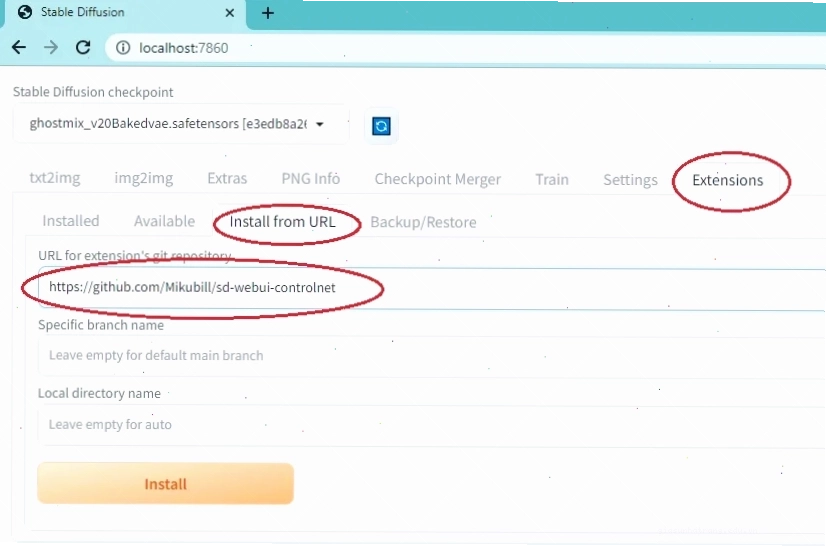
Task: Click the Stable Diffusion browser tab title
Action: 83,12
